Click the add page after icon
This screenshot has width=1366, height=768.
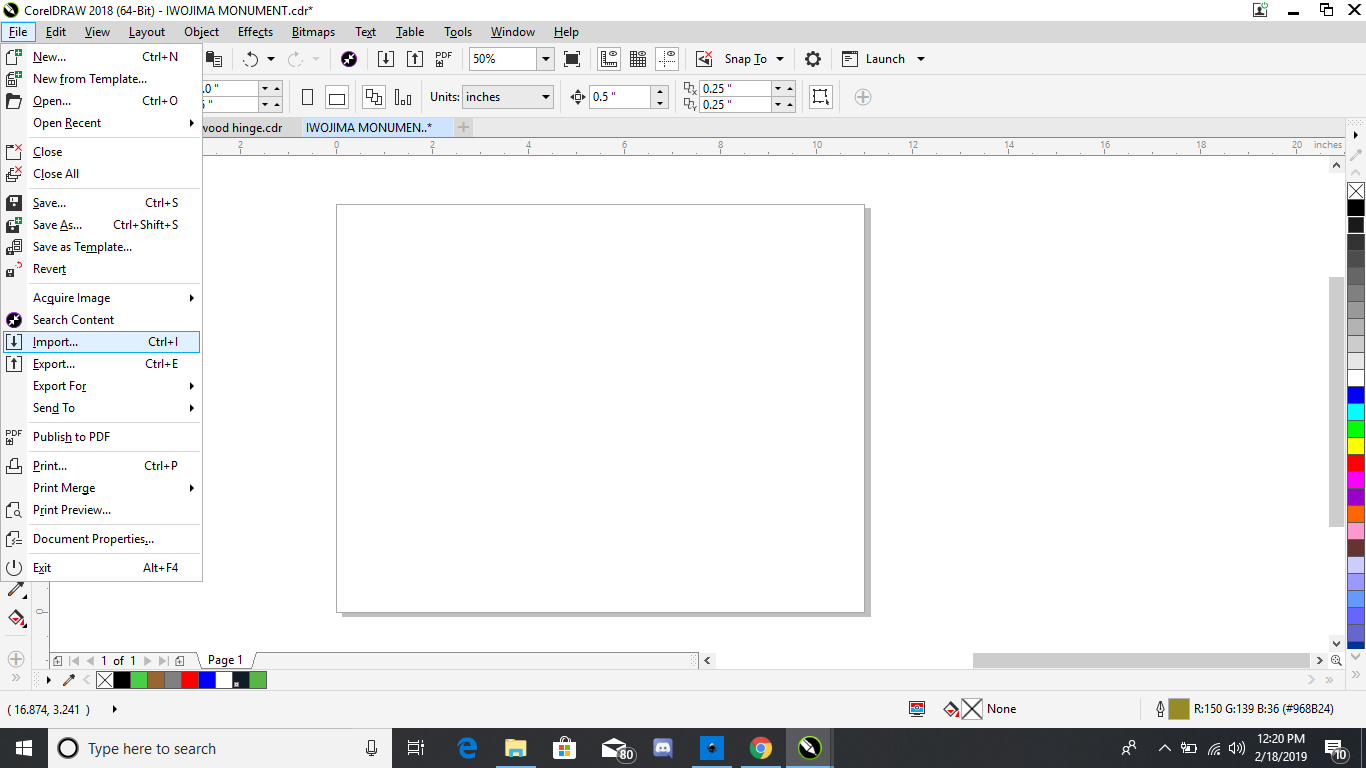180,660
